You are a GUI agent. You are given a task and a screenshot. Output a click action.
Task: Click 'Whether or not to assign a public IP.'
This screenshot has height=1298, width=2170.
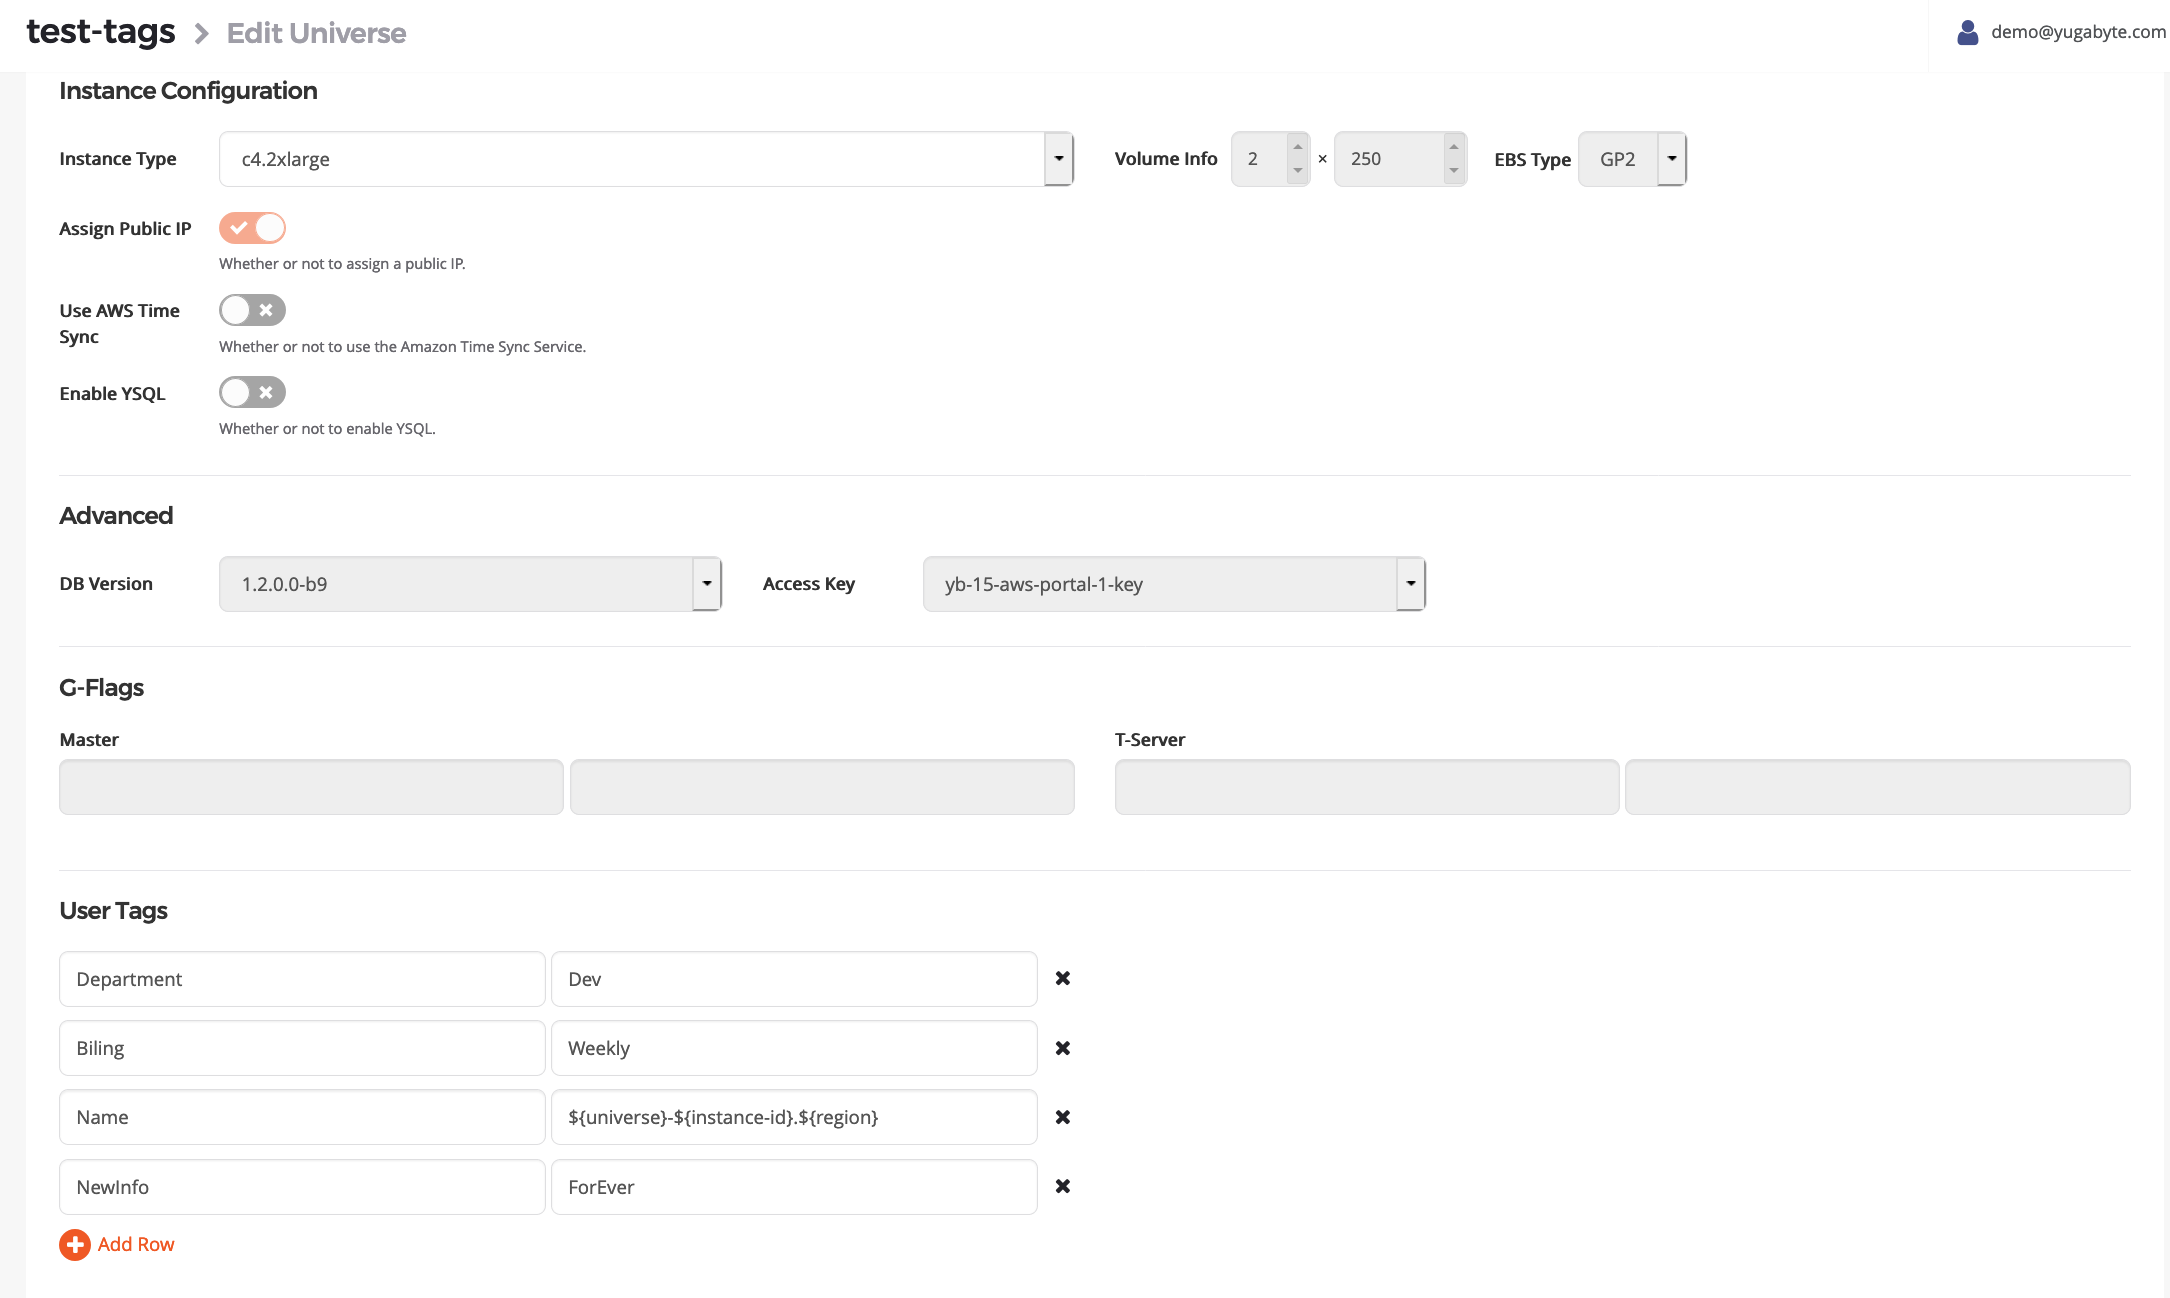(x=342, y=264)
